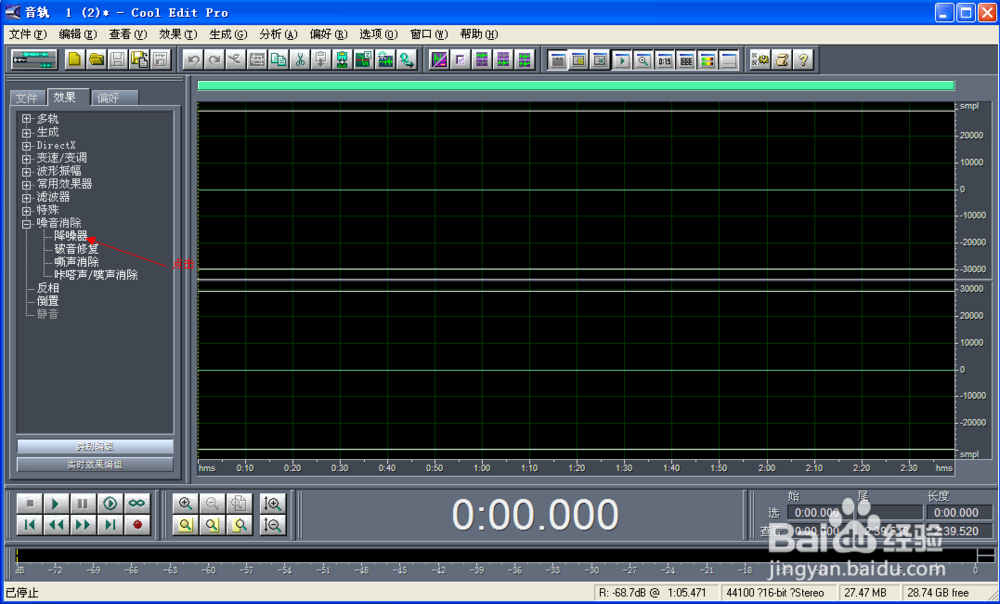The height and width of the screenshot is (604, 1000).
Task: Select 嘶声消除 in the effects tree
Action: [77, 262]
